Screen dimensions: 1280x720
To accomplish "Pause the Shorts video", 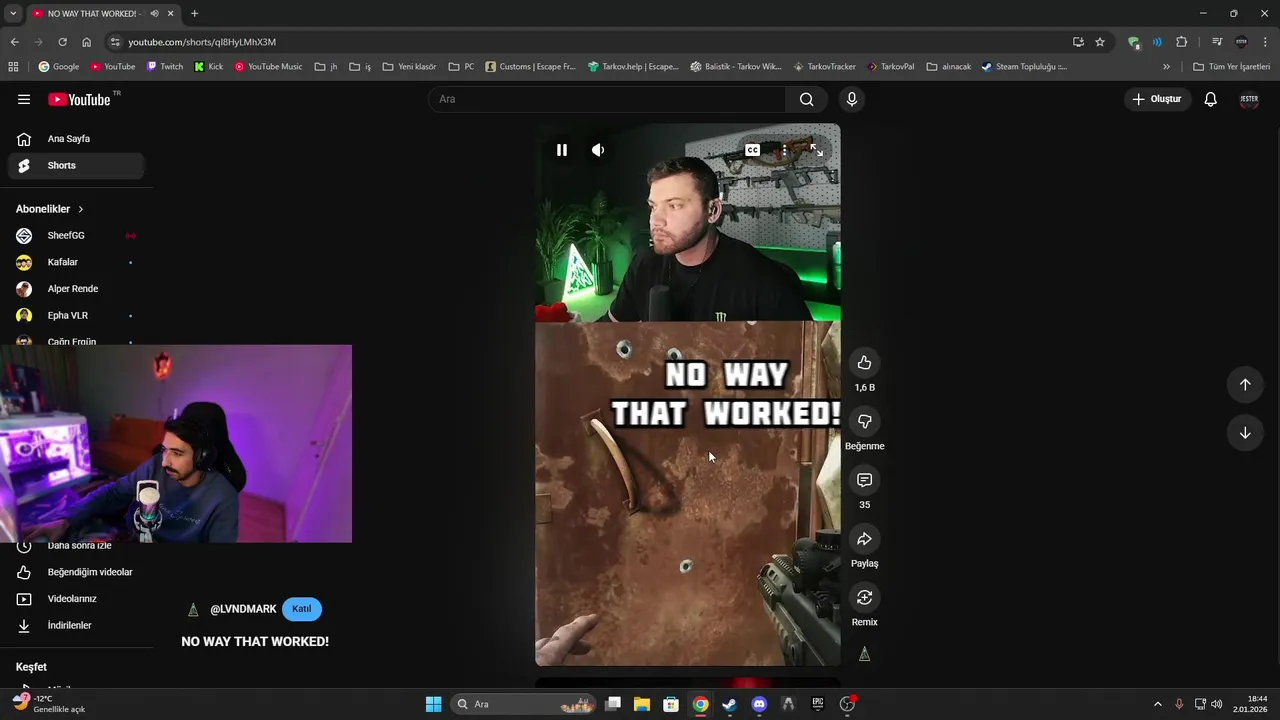I will pos(562,150).
